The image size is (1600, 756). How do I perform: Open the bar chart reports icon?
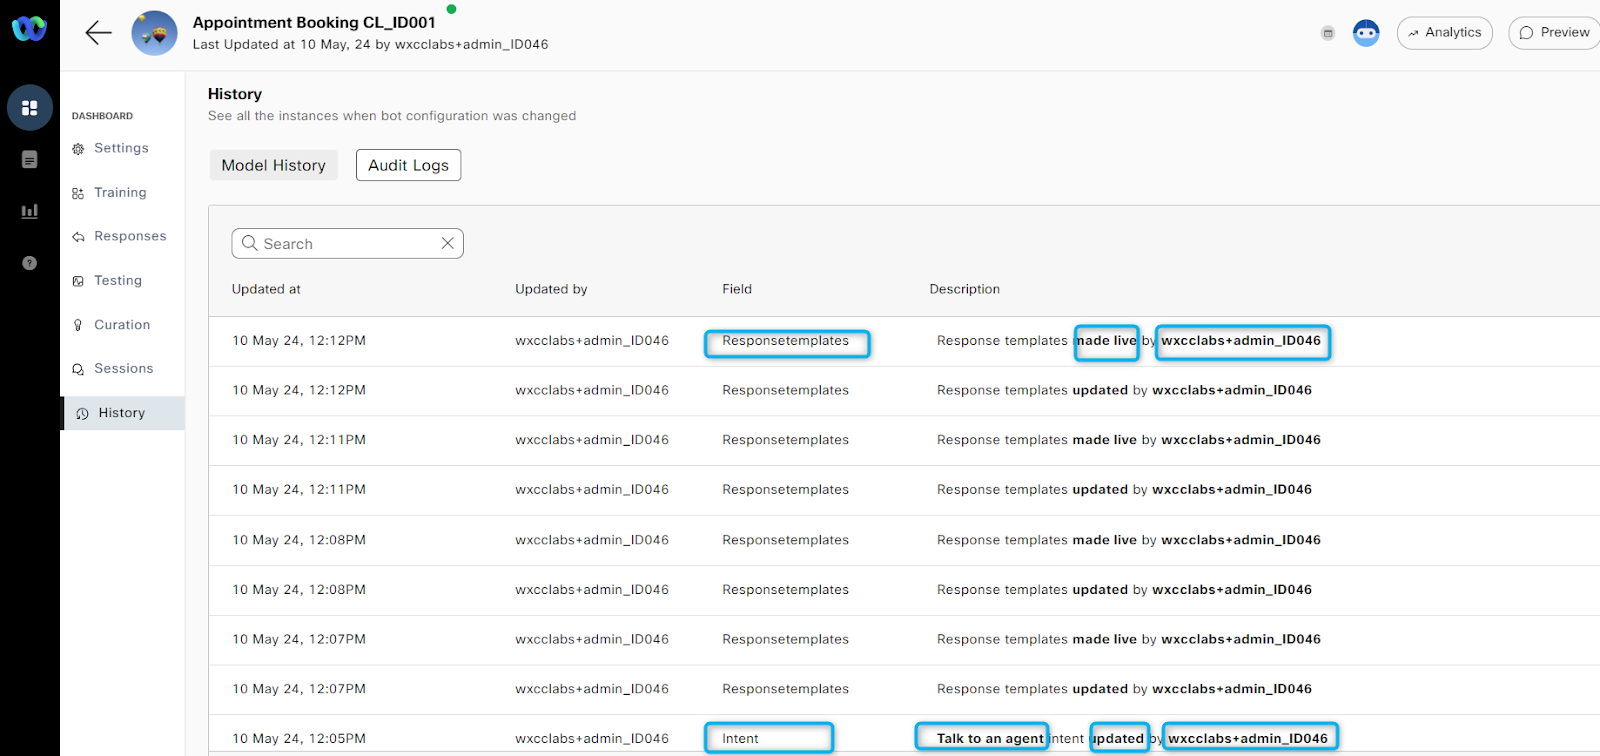click(30, 211)
